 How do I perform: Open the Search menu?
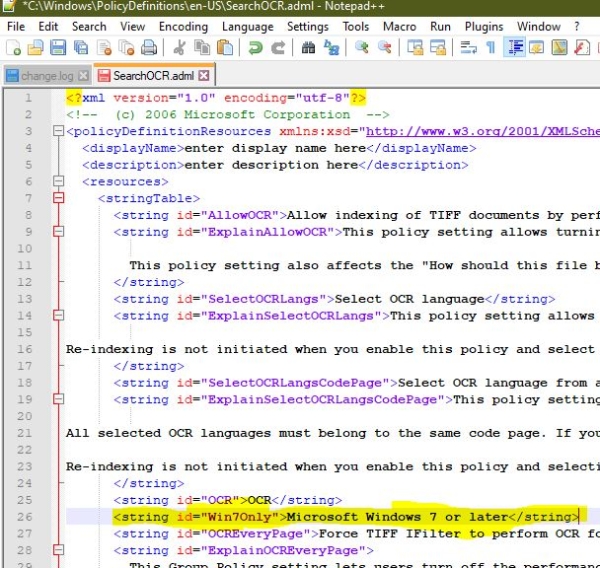(89, 26)
